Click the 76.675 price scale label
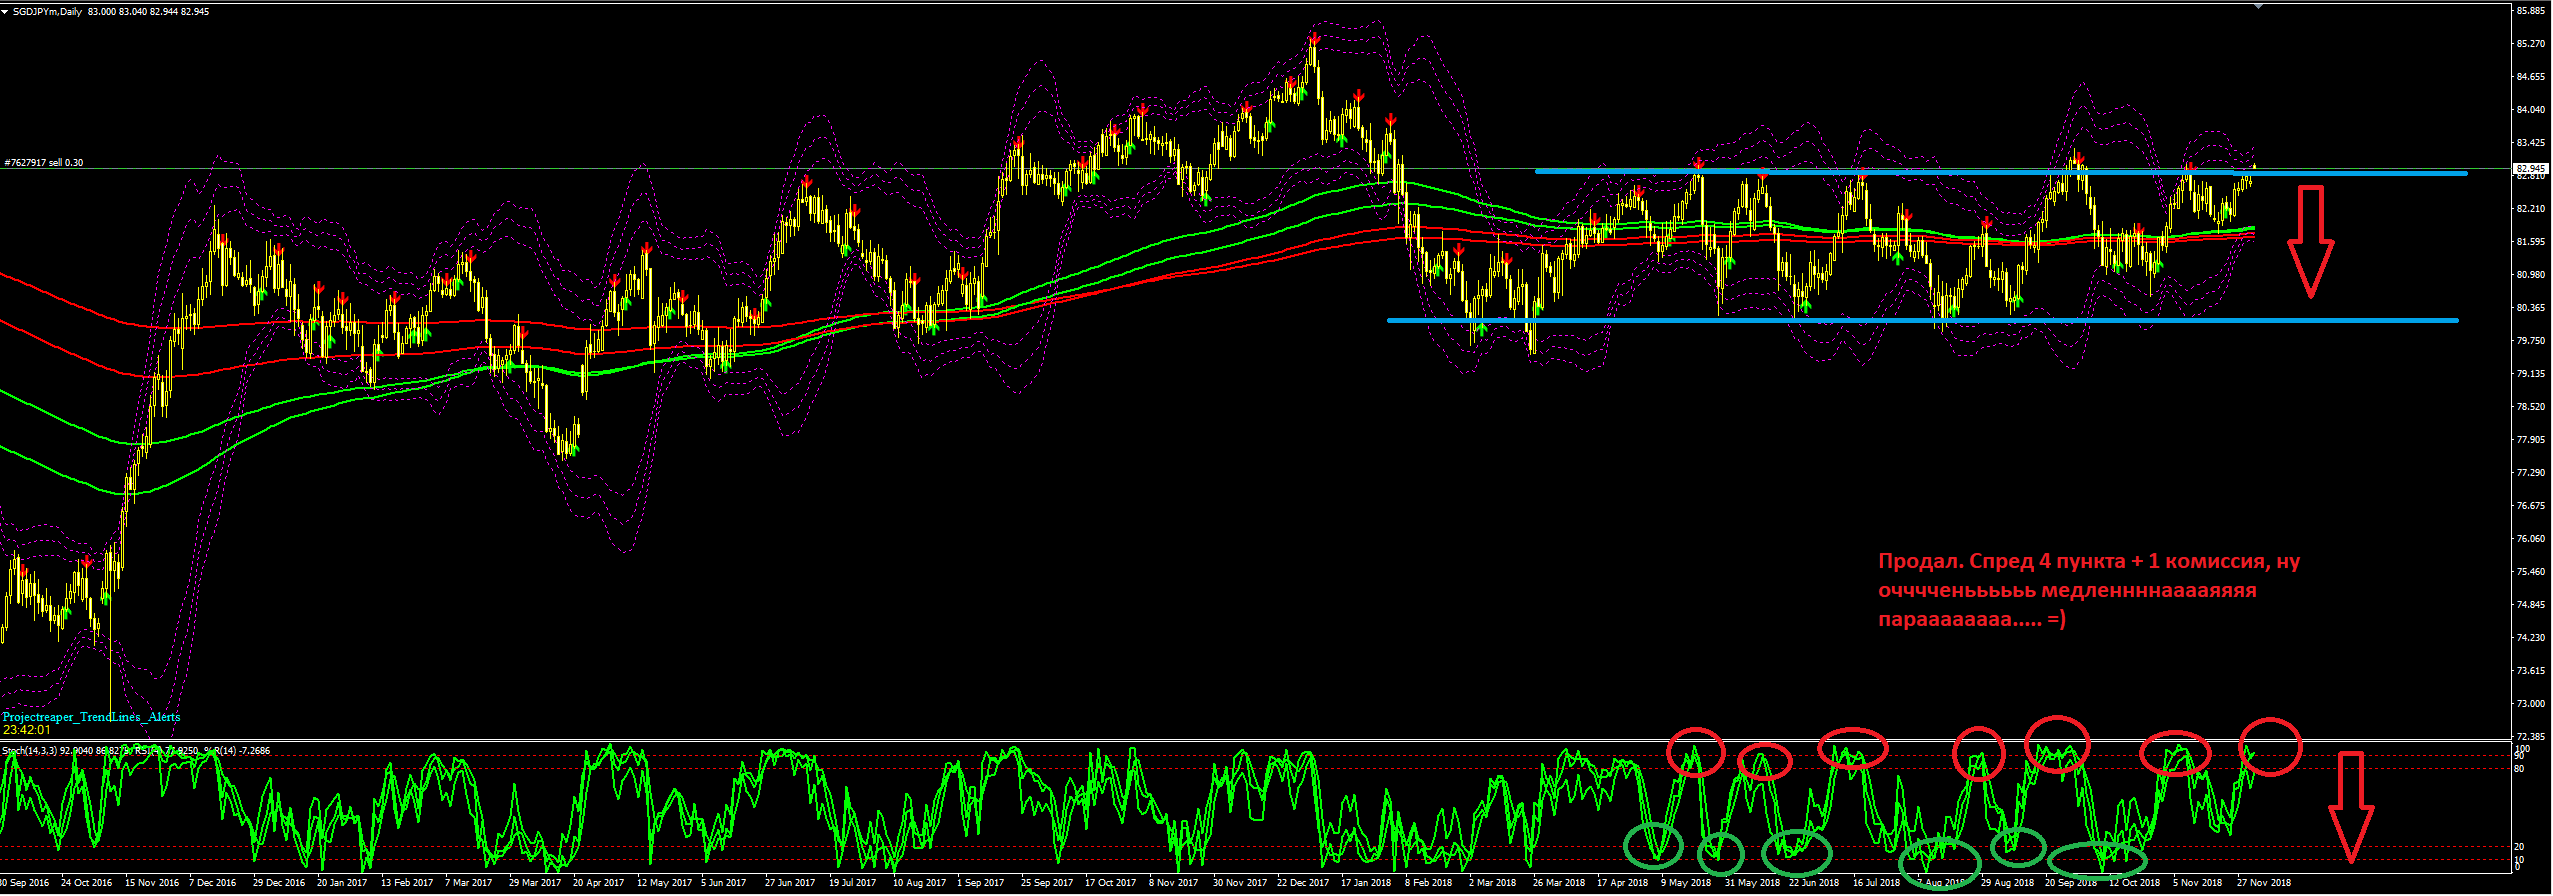 [2530, 506]
